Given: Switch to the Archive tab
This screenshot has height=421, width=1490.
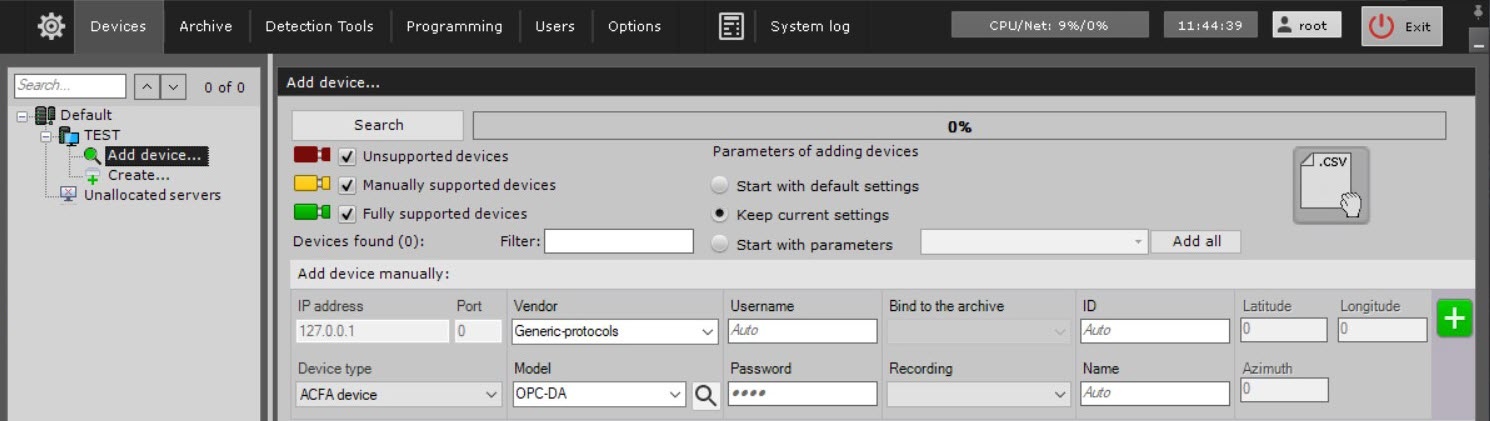Looking at the screenshot, I should (x=205, y=27).
